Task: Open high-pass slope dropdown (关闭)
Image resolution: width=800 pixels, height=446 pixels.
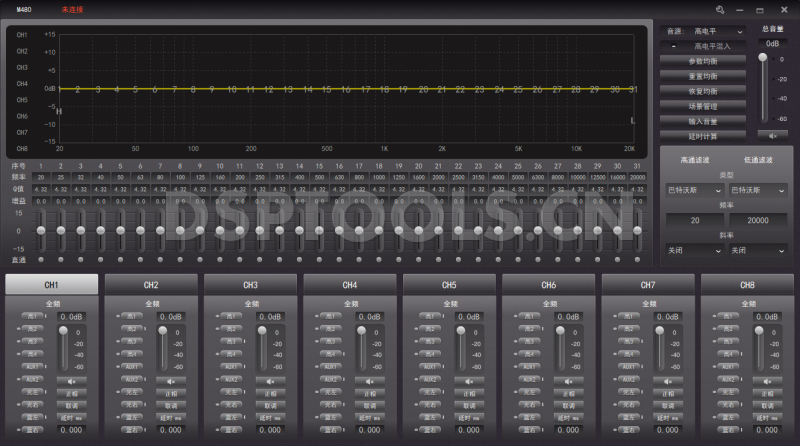Action: click(695, 251)
